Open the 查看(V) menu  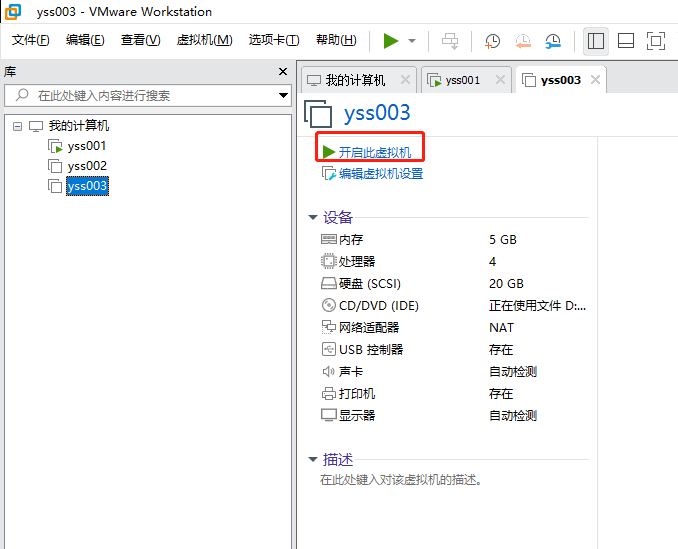[x=141, y=40]
